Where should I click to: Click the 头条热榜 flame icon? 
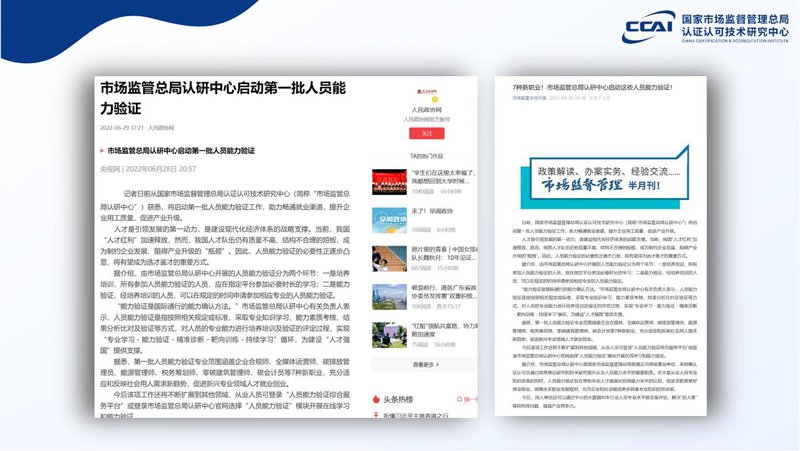[377, 399]
